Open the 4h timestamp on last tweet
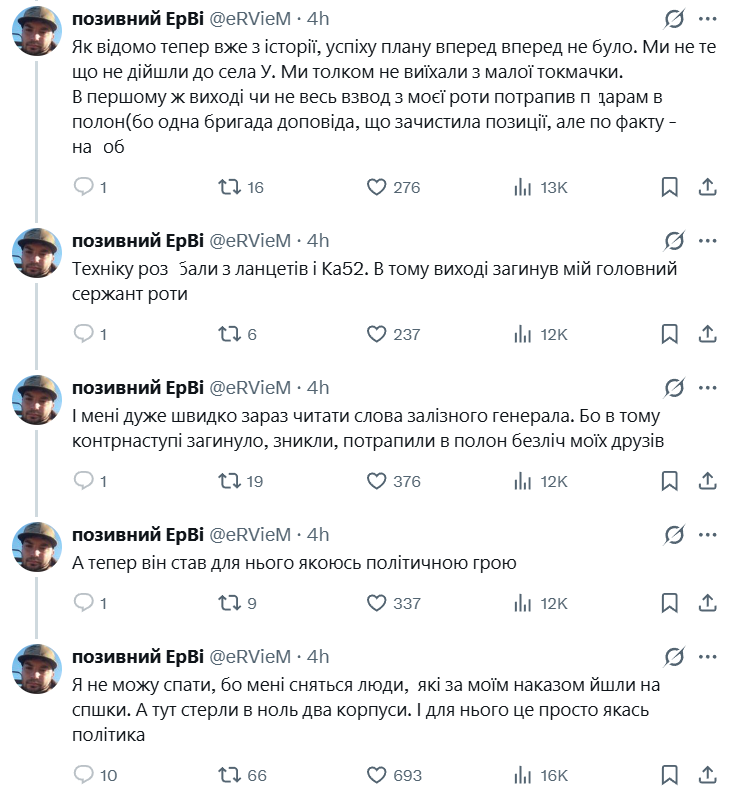737x791 pixels. tap(317, 656)
